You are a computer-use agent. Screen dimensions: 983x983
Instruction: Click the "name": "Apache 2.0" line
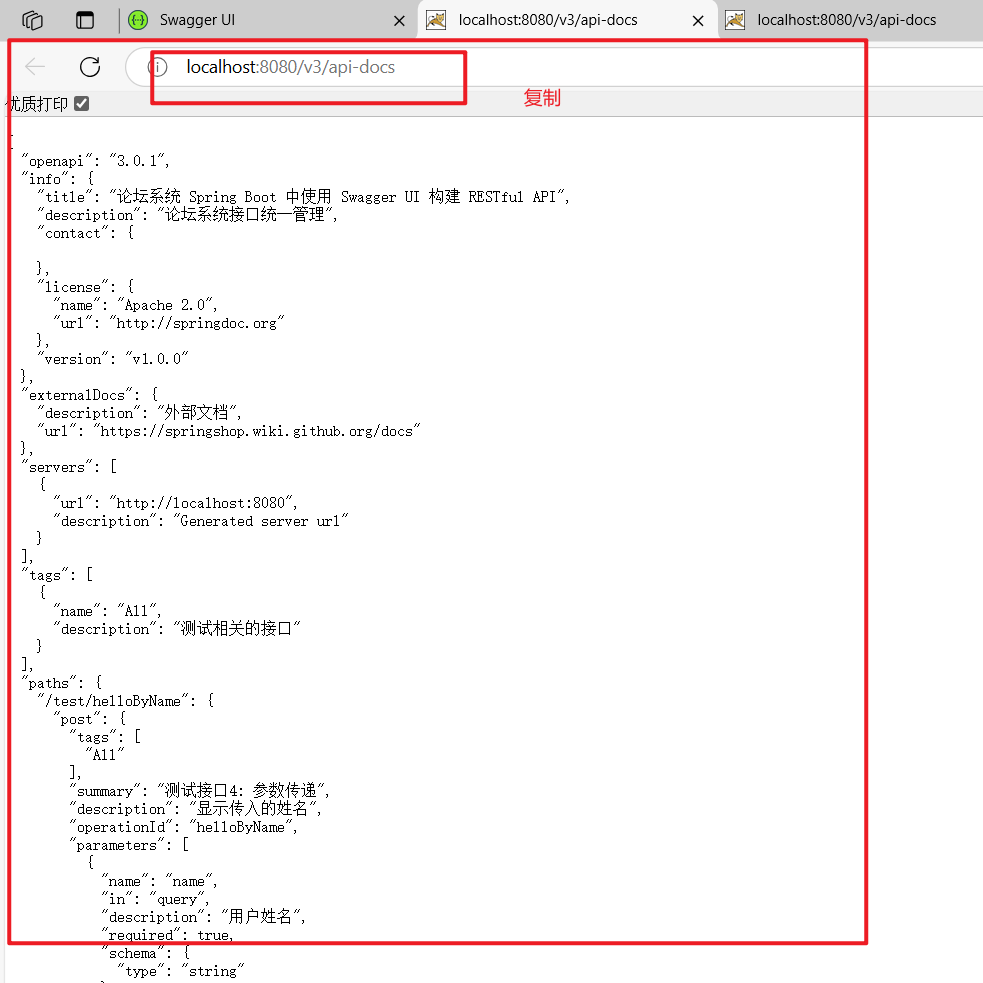(x=135, y=305)
